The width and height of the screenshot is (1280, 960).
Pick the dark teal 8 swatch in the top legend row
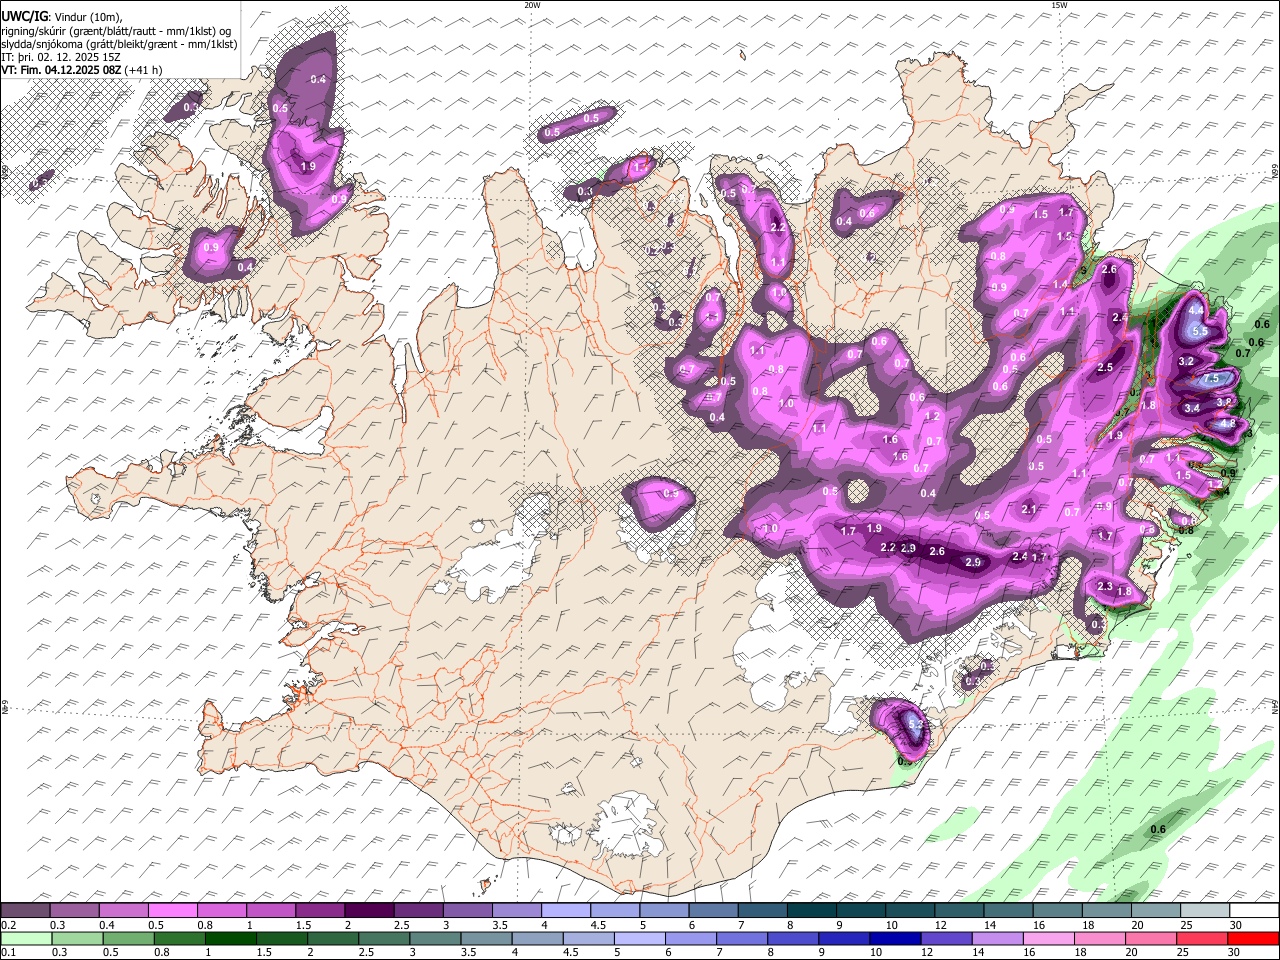pos(811,910)
